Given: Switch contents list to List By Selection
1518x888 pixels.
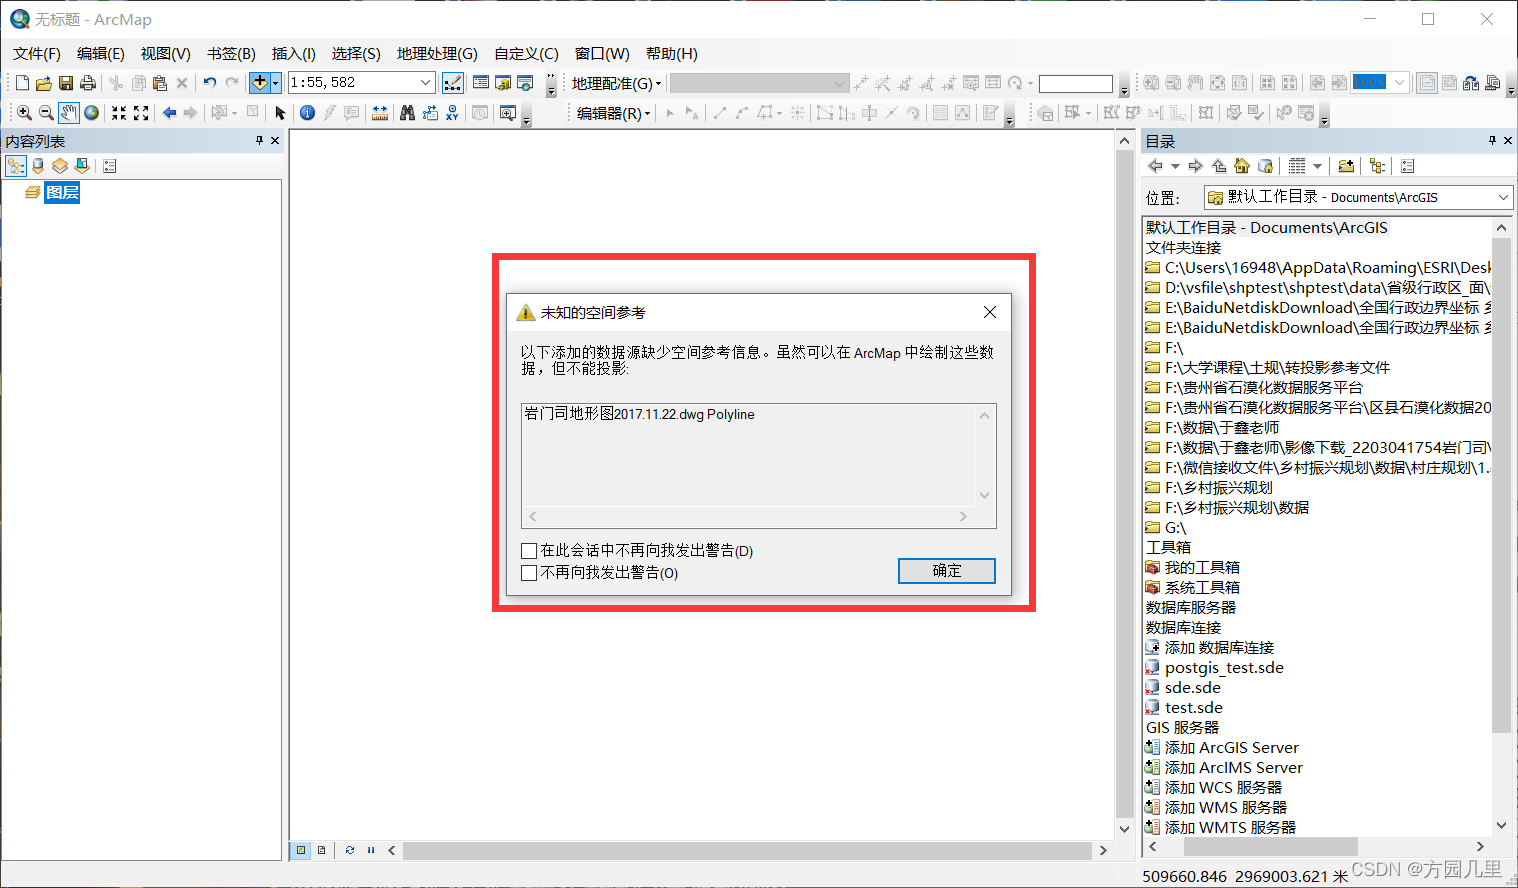Looking at the screenshot, I should tap(82, 166).
